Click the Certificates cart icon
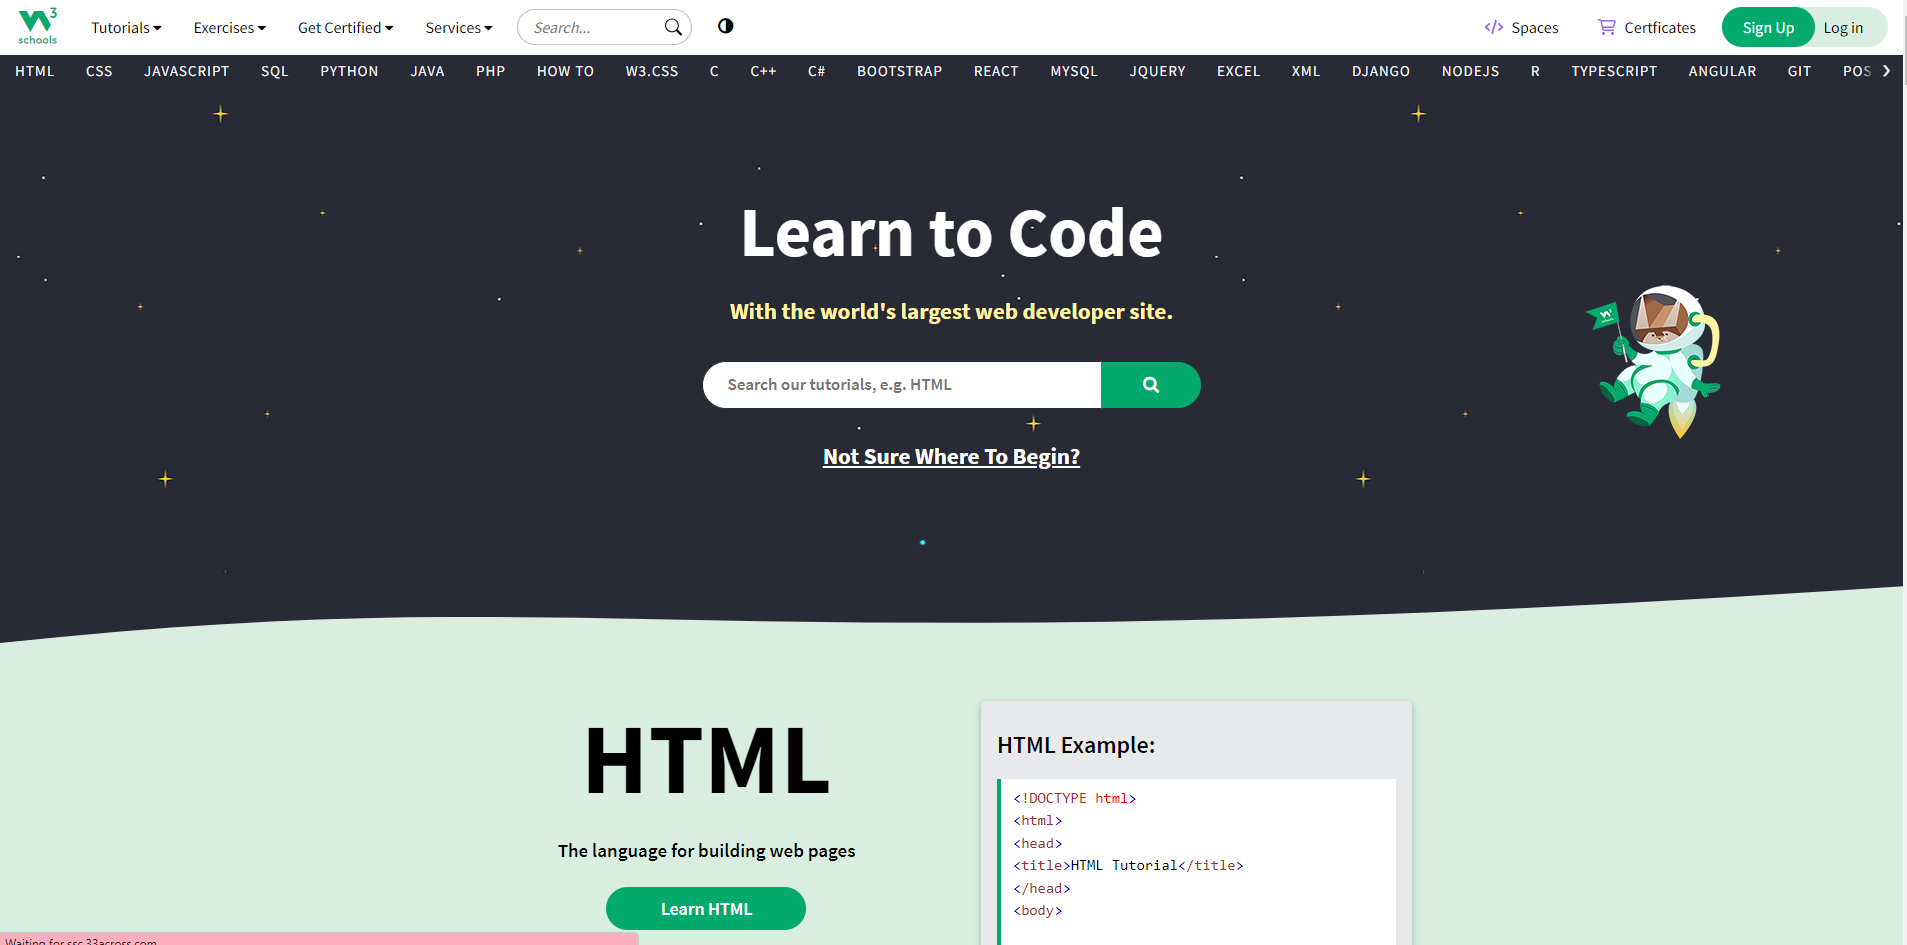1907x945 pixels. coord(1605,27)
